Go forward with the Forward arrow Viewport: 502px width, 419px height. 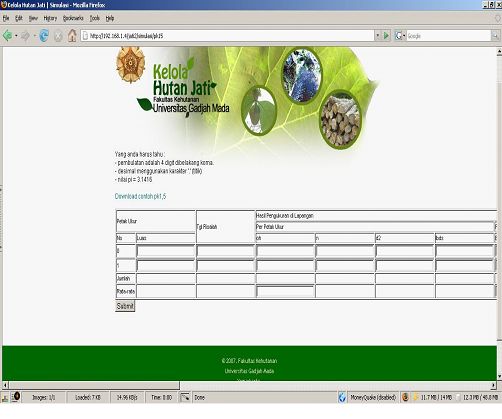pos(25,36)
